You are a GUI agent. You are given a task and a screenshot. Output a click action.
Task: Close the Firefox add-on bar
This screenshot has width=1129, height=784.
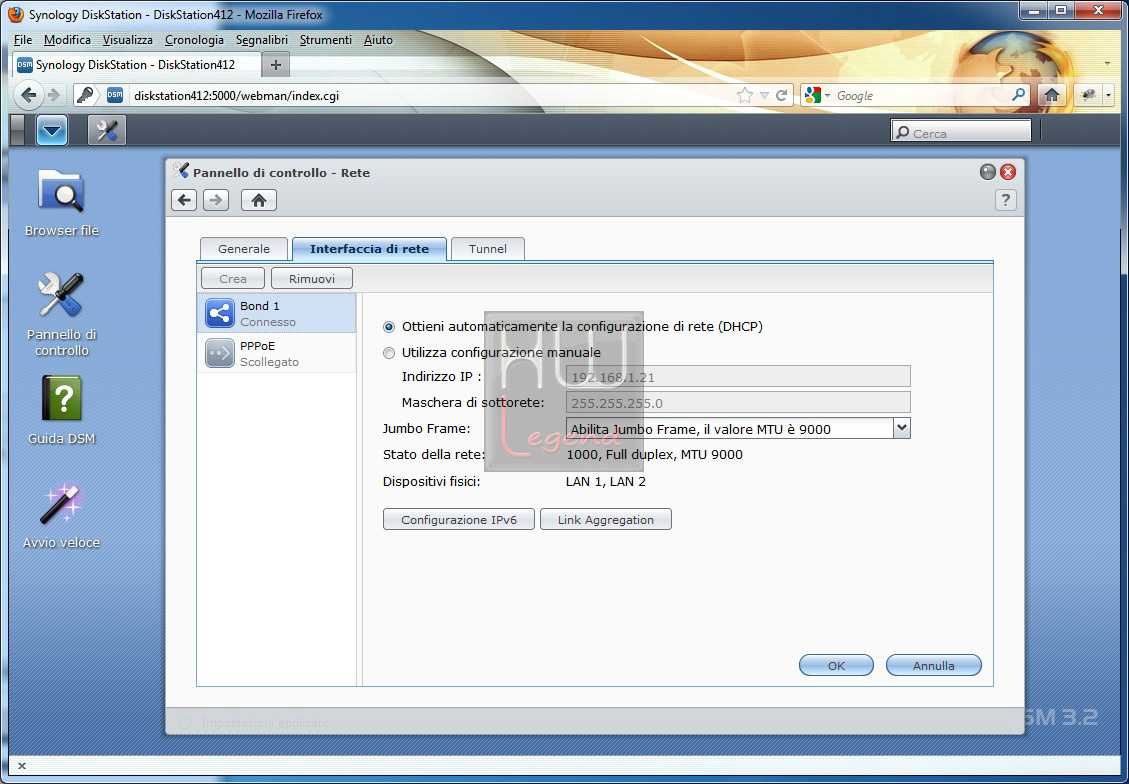click(22, 766)
